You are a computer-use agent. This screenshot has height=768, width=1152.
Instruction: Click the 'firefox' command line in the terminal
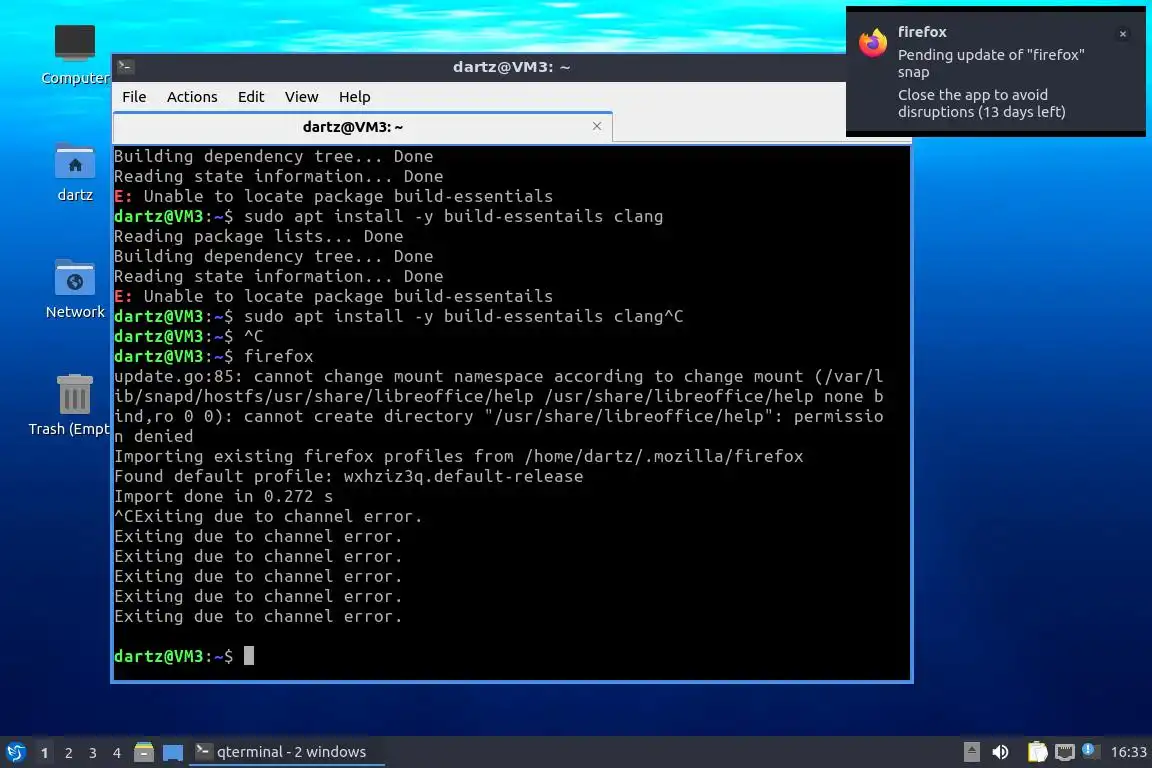click(214, 356)
